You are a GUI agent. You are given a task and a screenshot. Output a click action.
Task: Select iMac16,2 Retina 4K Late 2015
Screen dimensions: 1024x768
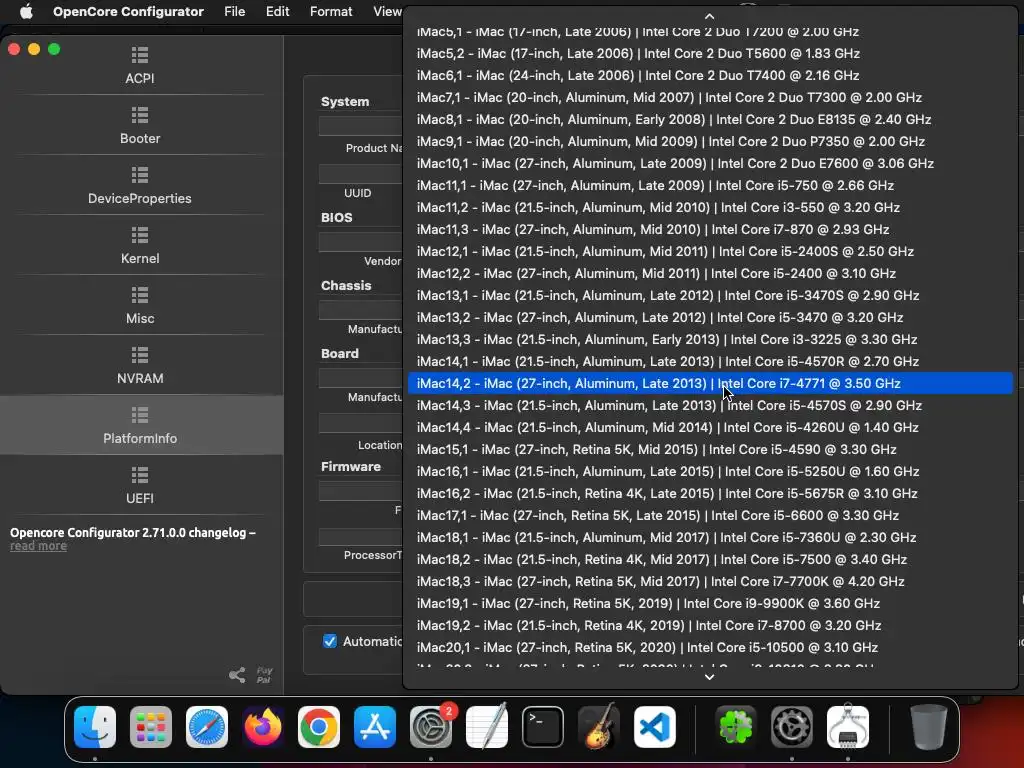[710, 493]
